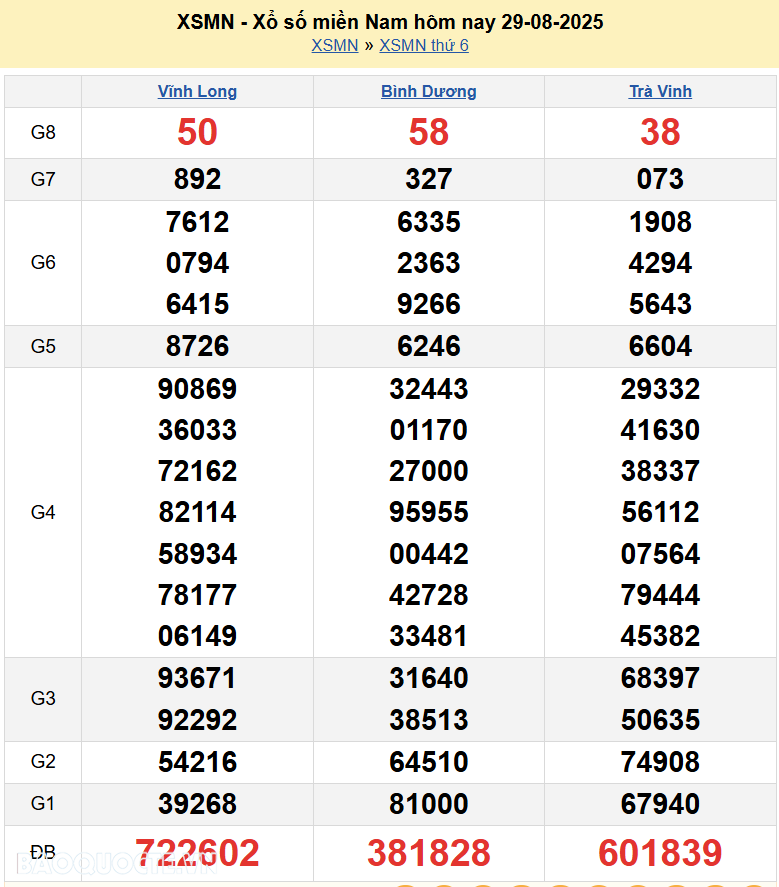Select Bình Dương G2 number 64510
Viewport: 779px width, 887px height.
pyautogui.click(x=428, y=762)
